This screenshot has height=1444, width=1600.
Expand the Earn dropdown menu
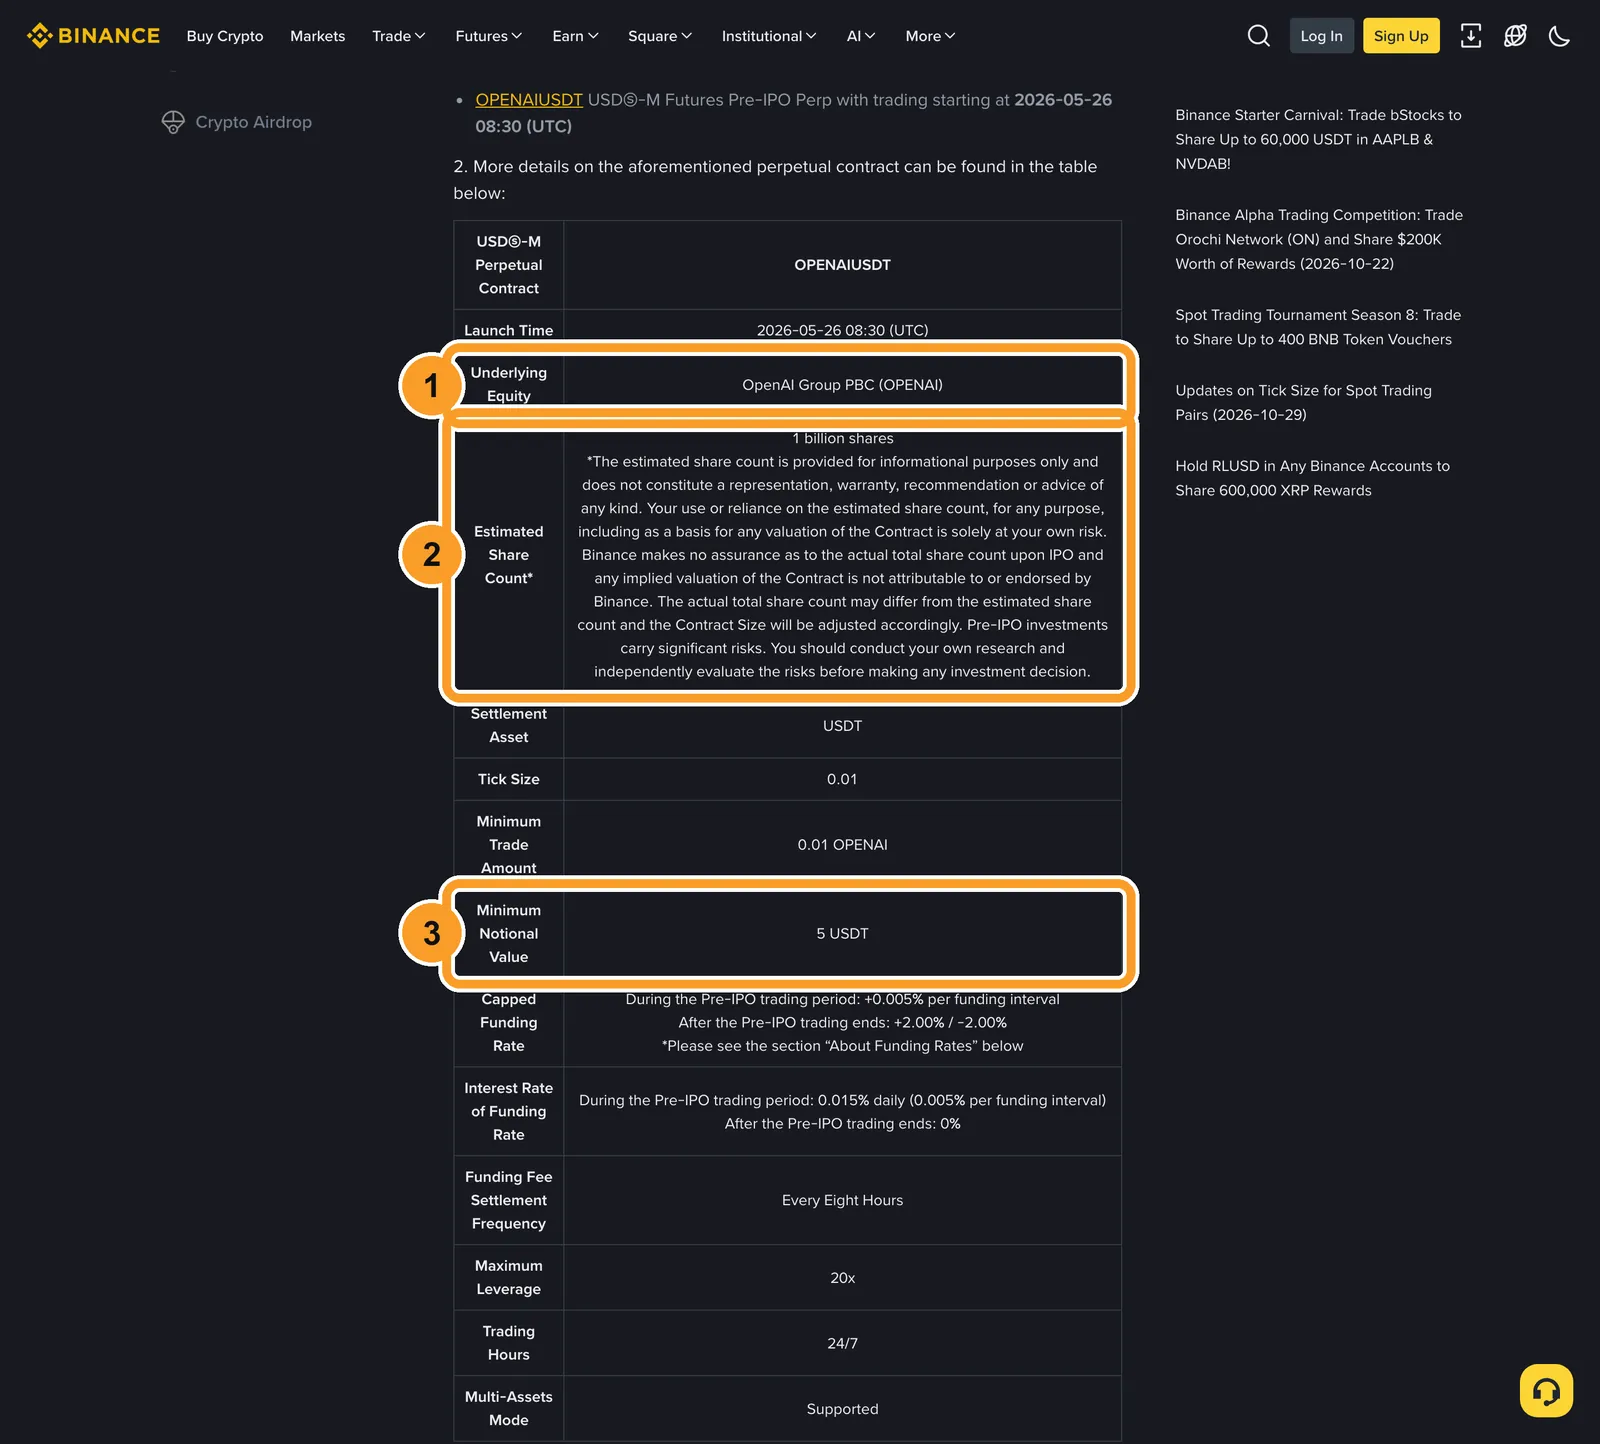pyautogui.click(x=575, y=36)
